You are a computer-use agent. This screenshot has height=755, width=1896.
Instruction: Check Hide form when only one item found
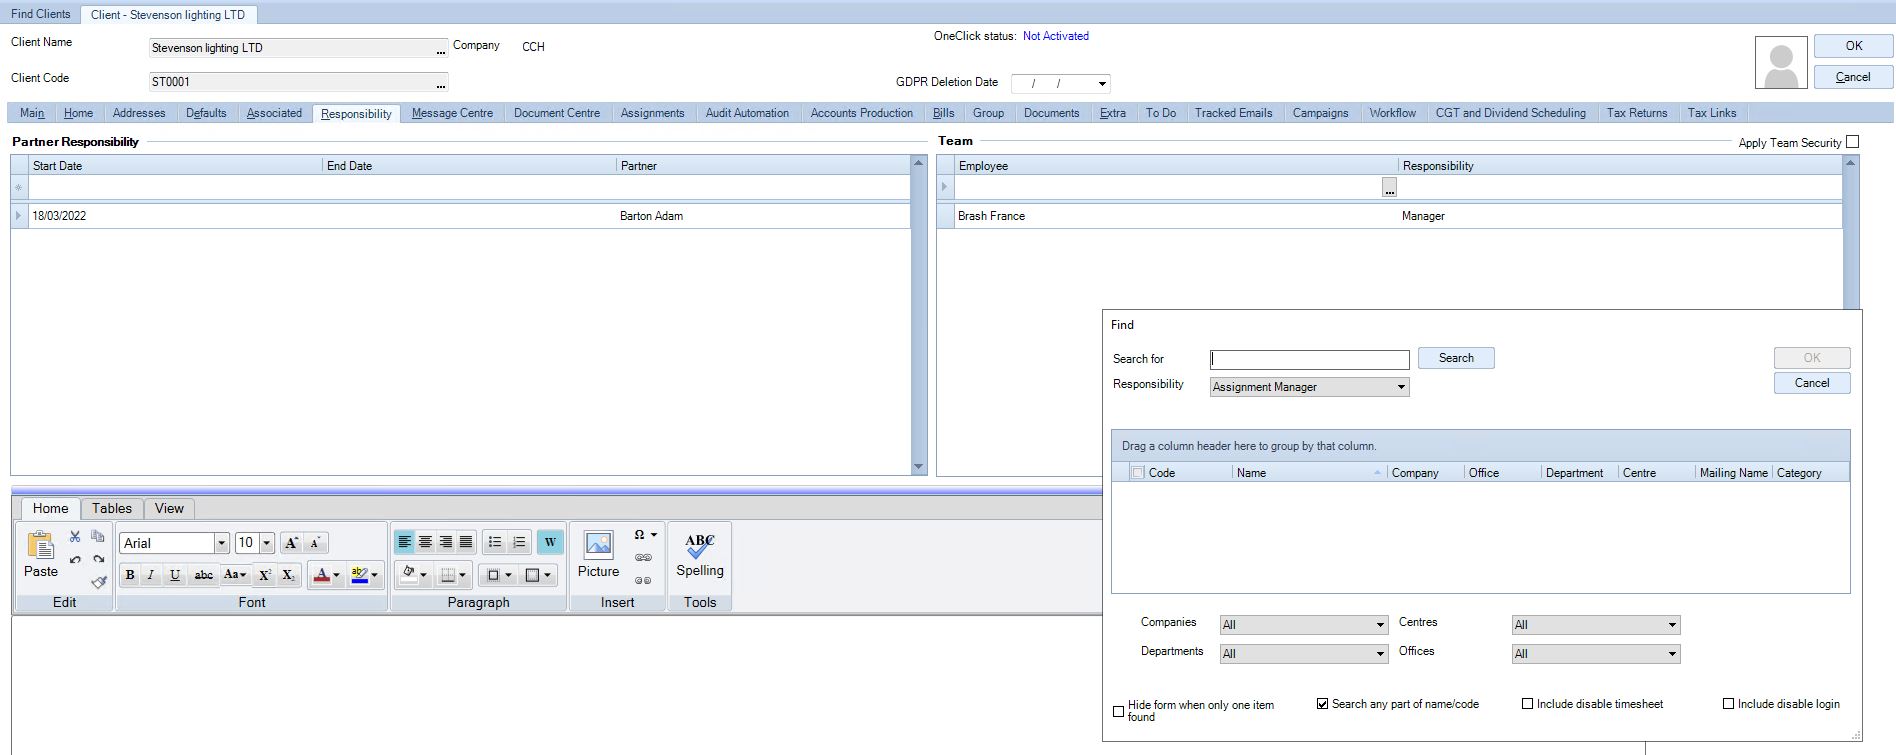tap(1119, 711)
